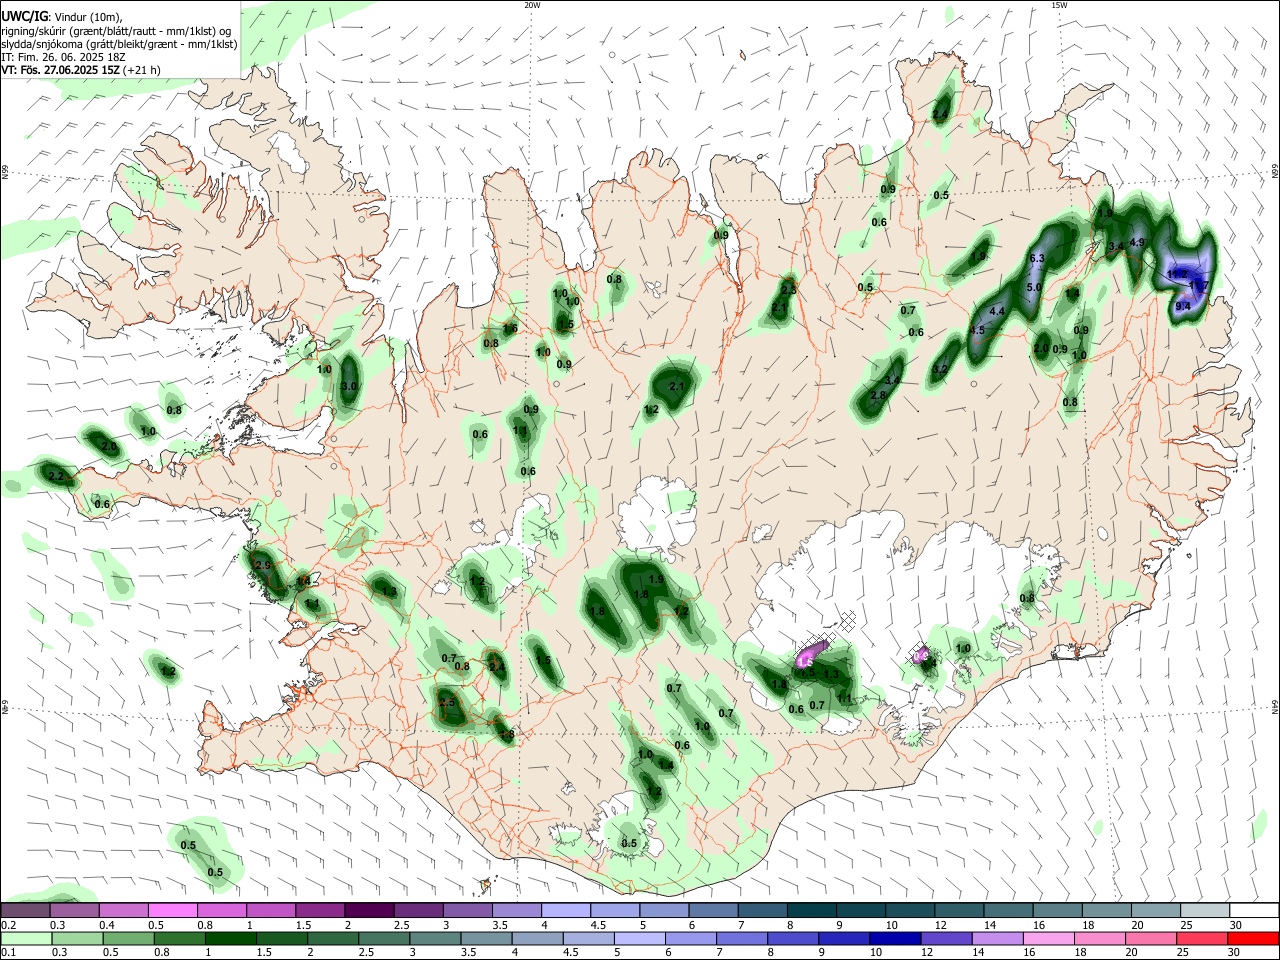Click the '3.2' precipitation value on the map

point(940,370)
